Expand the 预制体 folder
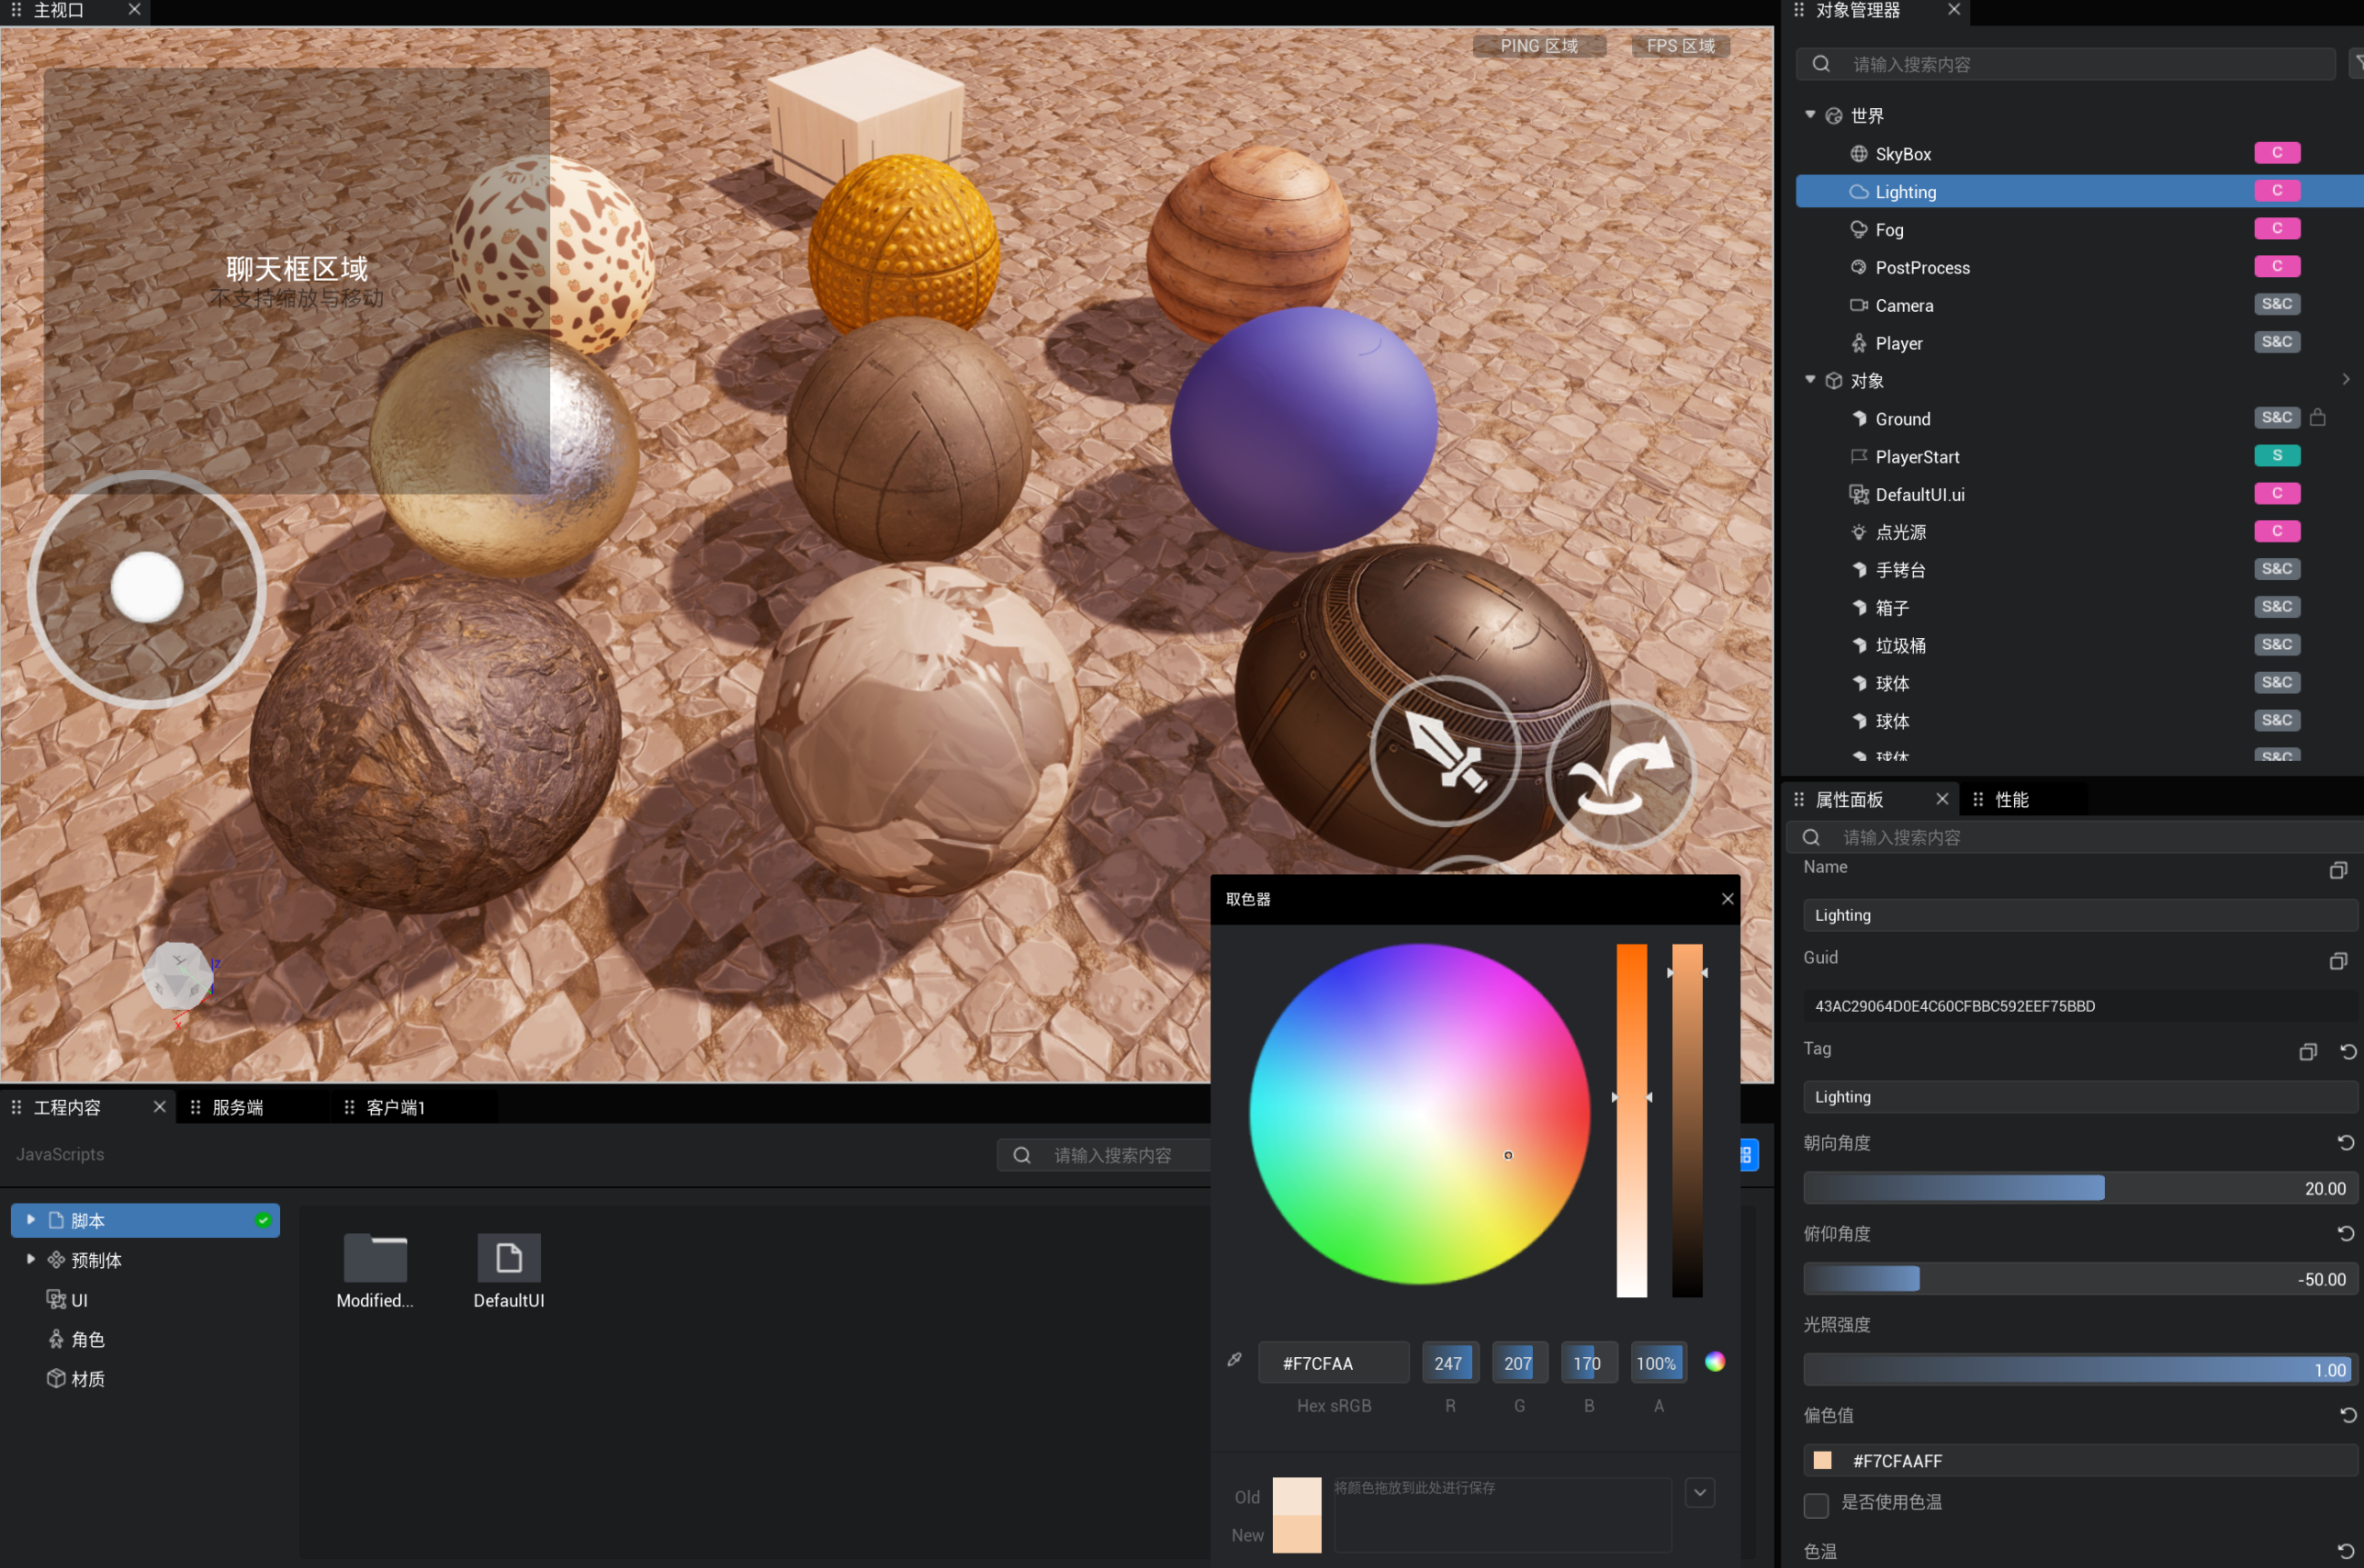 point(31,1259)
